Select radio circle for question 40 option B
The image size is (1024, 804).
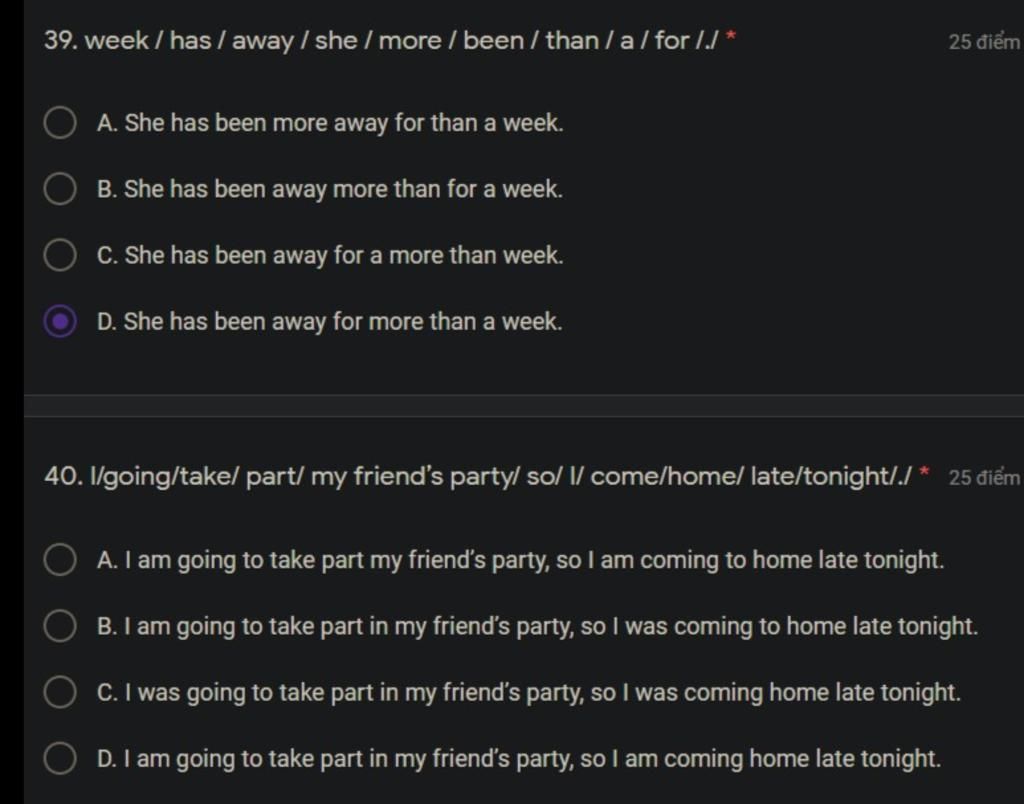pyautogui.click(x=60, y=626)
